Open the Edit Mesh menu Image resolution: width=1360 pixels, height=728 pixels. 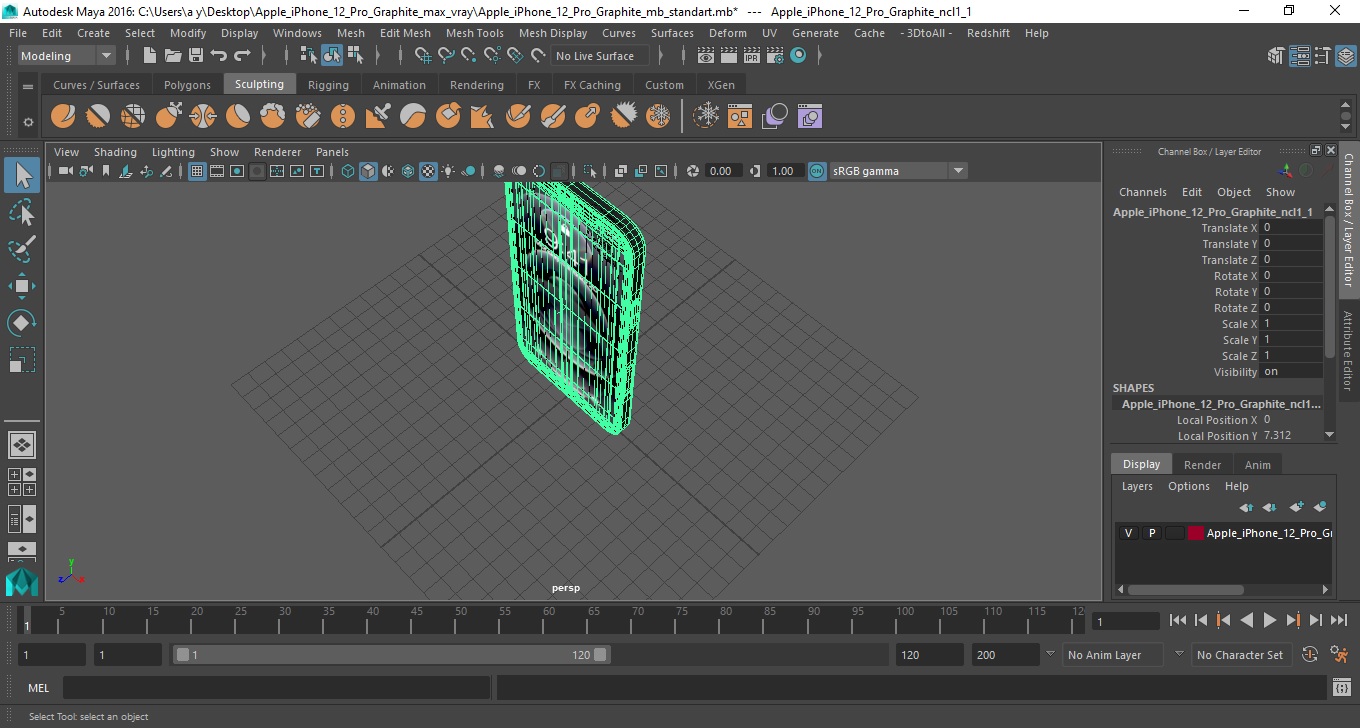(405, 33)
